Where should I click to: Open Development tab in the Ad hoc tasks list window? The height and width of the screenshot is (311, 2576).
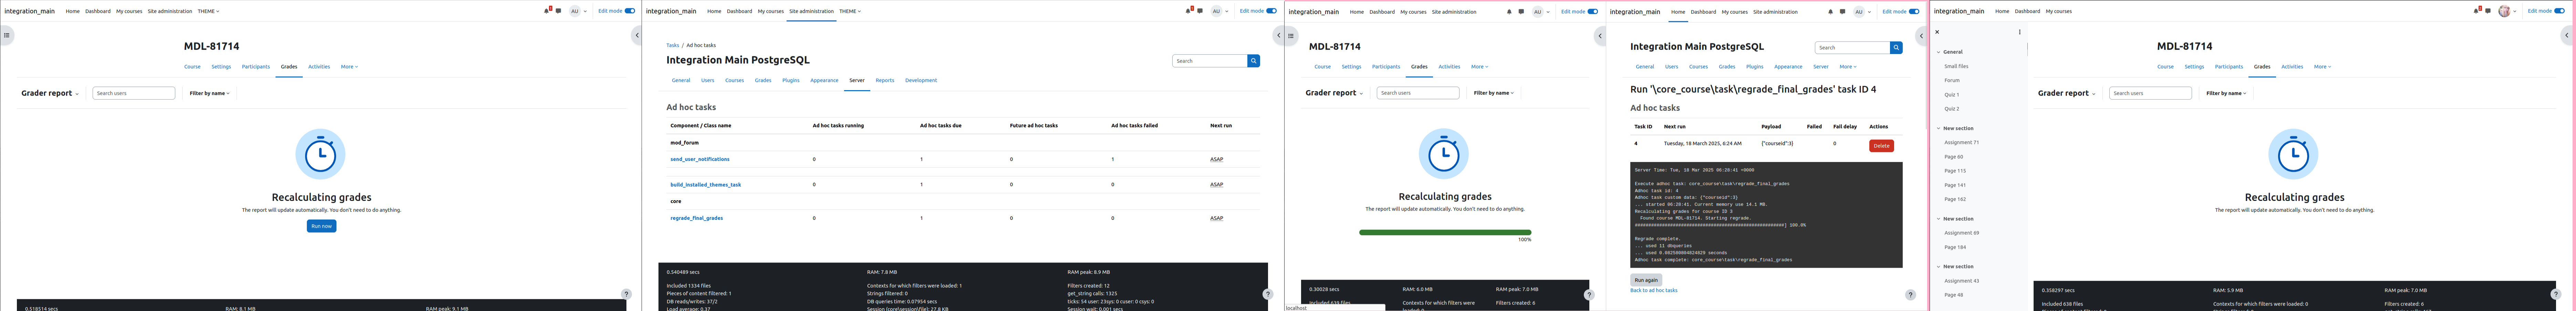click(921, 80)
